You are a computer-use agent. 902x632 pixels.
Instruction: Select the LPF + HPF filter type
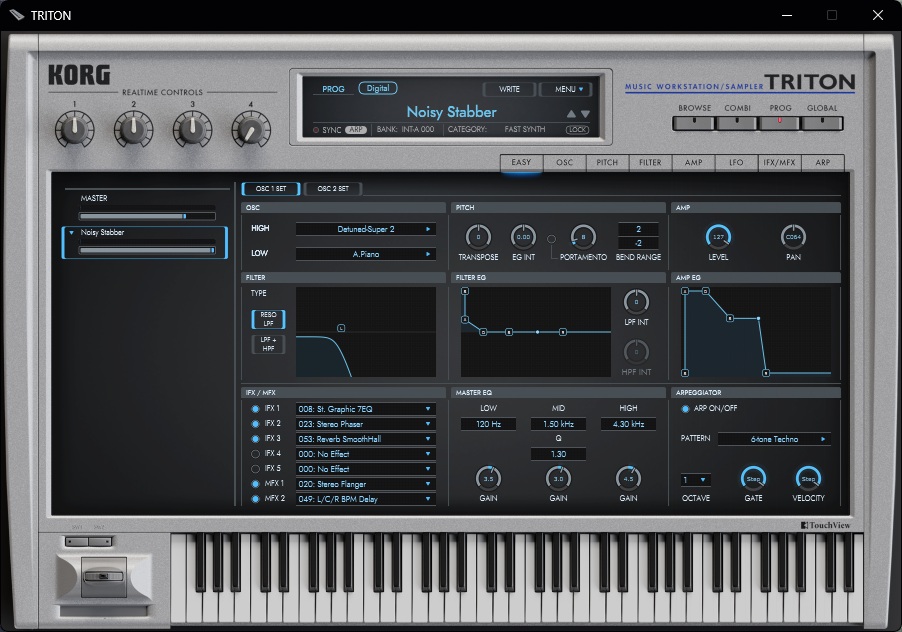click(x=268, y=344)
